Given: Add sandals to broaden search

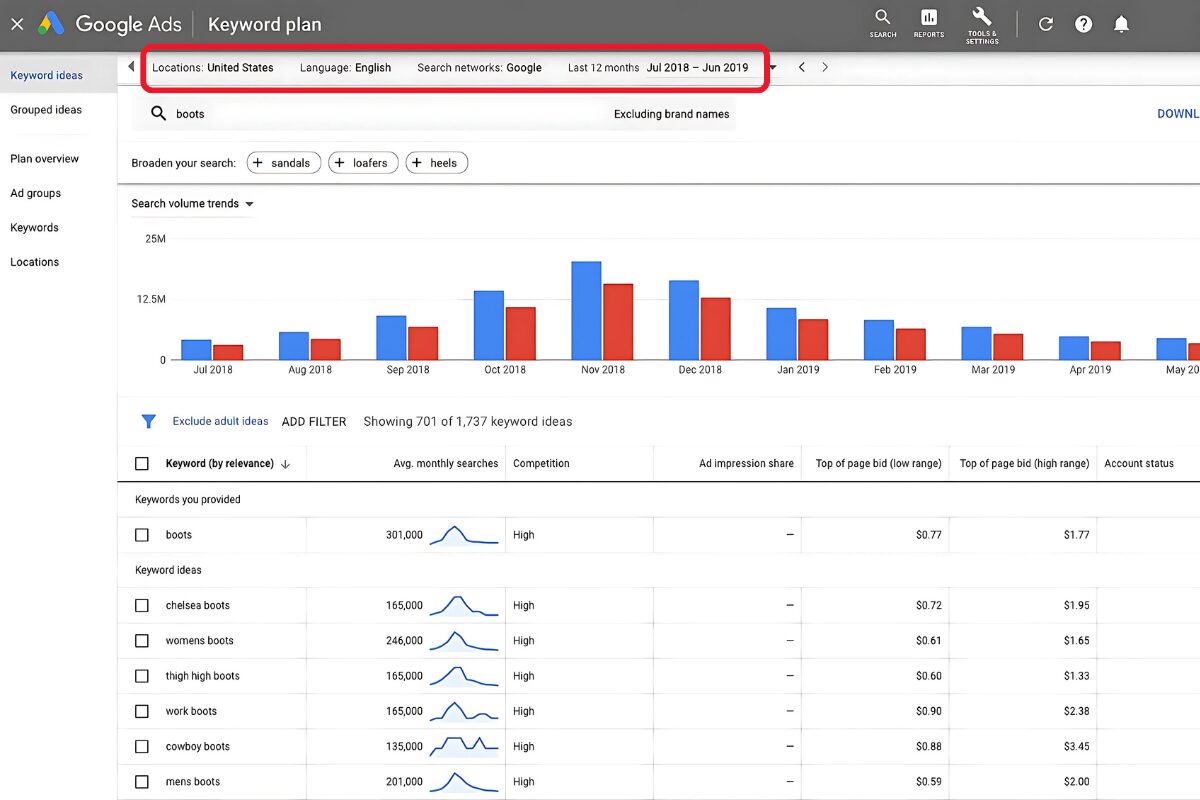Looking at the screenshot, I should click(x=284, y=163).
